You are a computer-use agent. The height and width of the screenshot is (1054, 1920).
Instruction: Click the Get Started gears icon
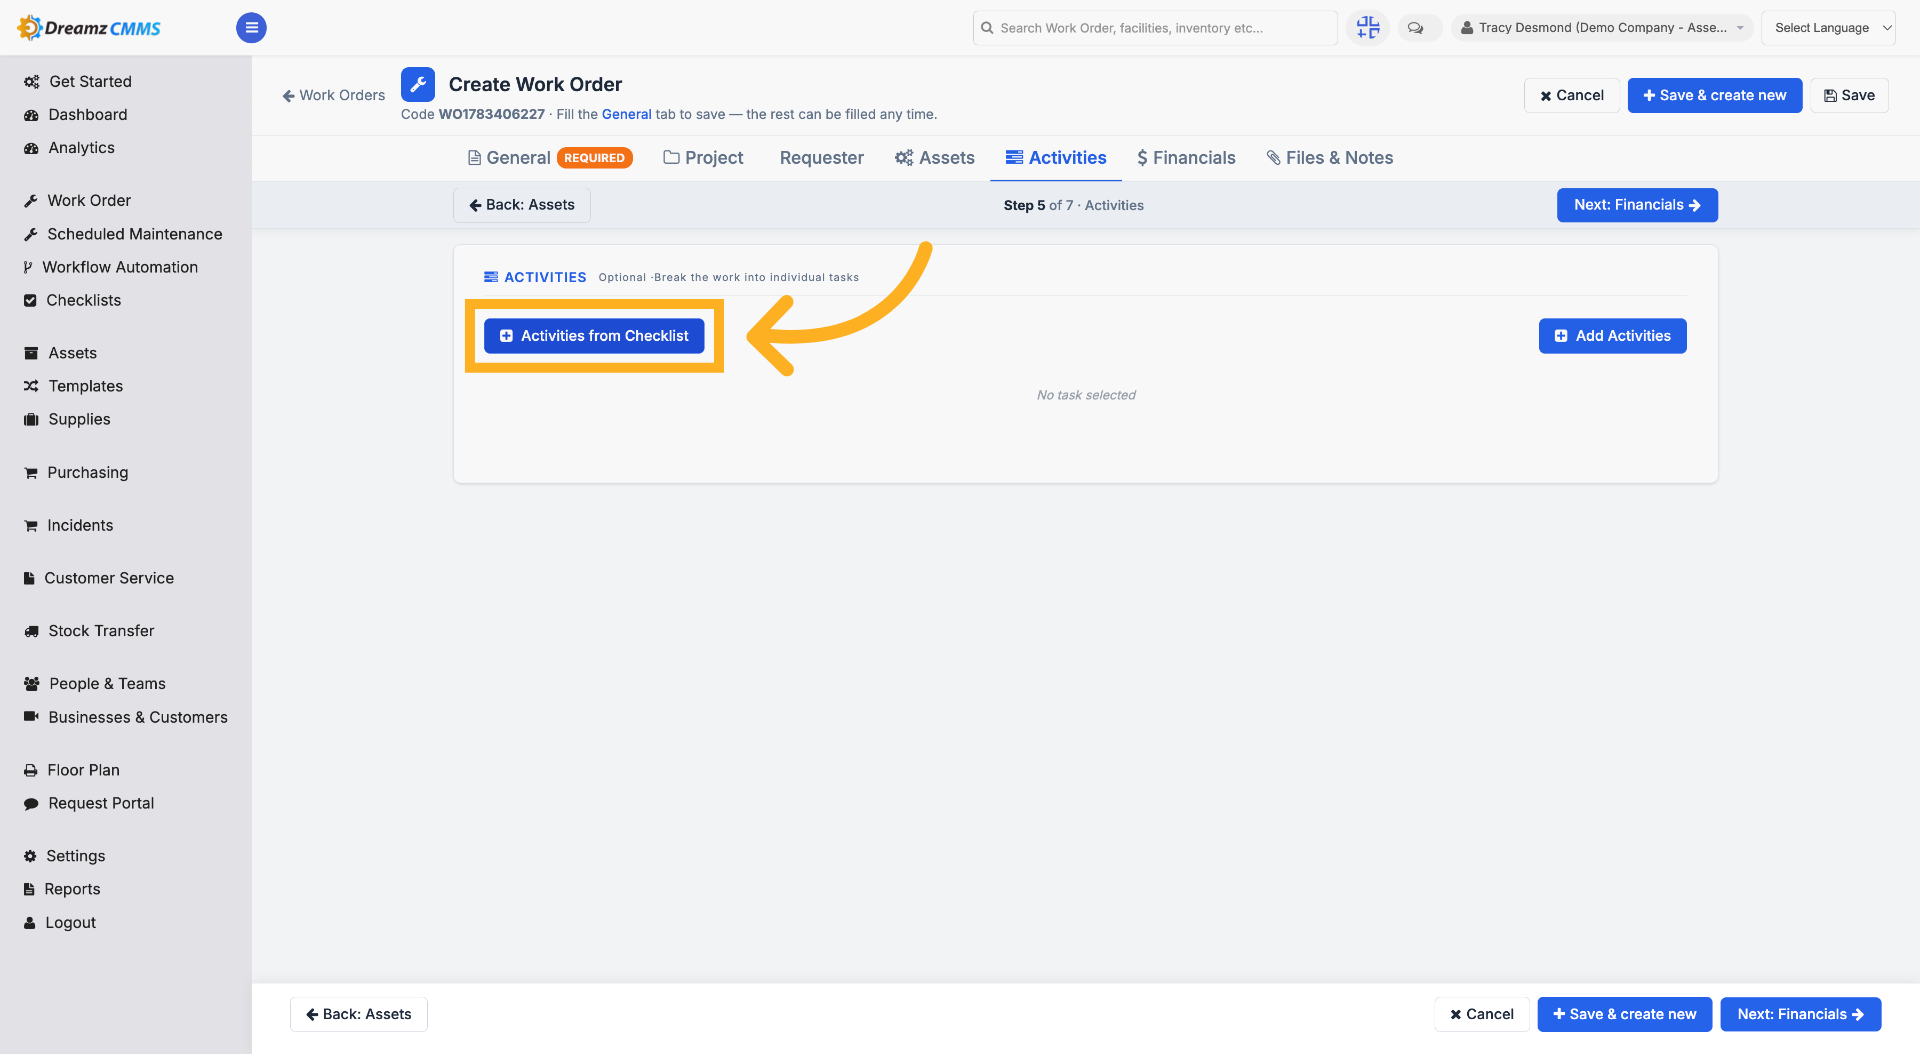32,82
